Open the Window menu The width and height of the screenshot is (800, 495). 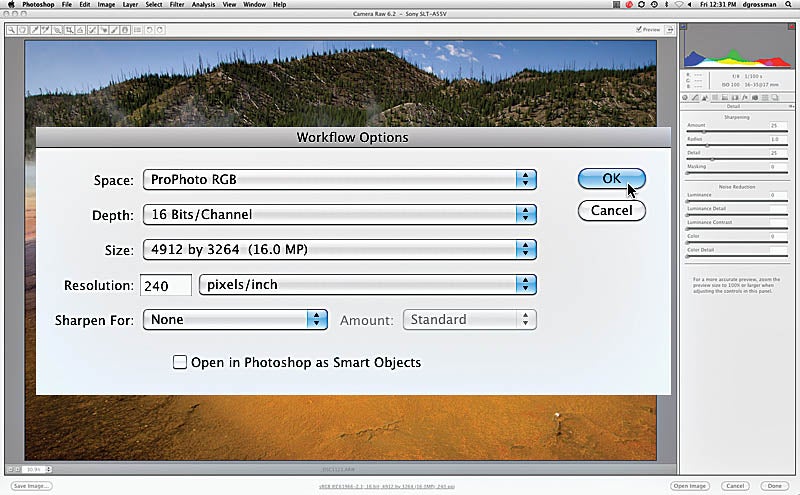254,5
